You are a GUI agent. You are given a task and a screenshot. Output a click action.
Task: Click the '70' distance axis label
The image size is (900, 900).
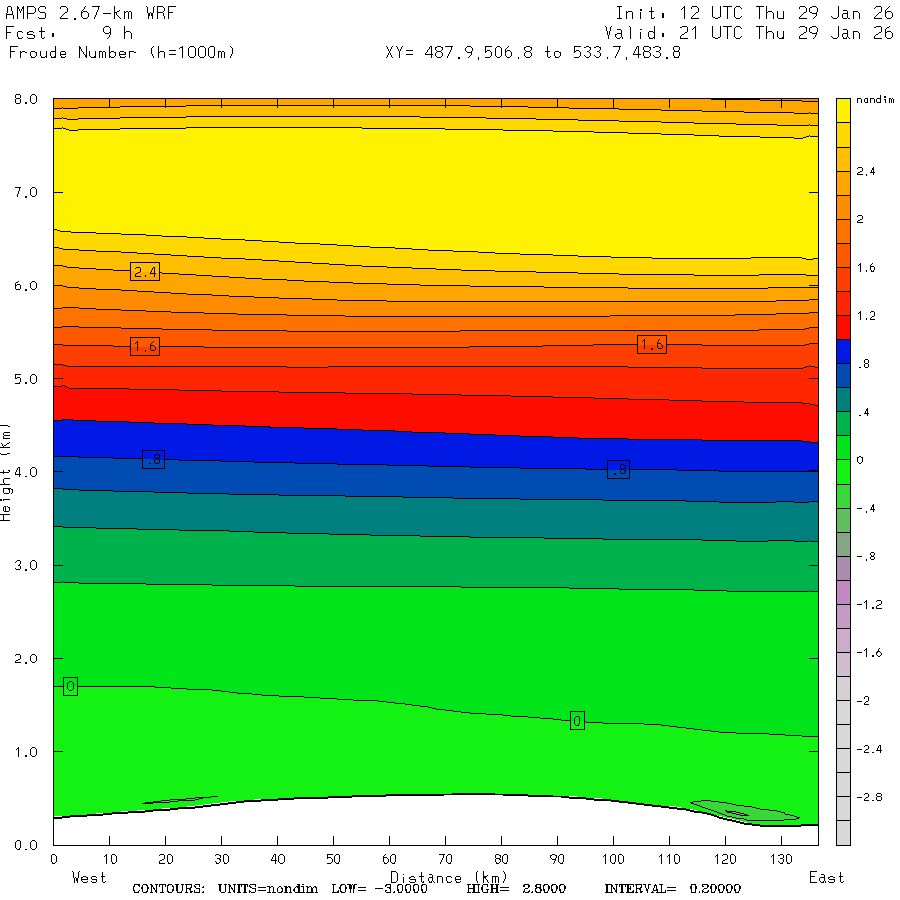[445, 859]
